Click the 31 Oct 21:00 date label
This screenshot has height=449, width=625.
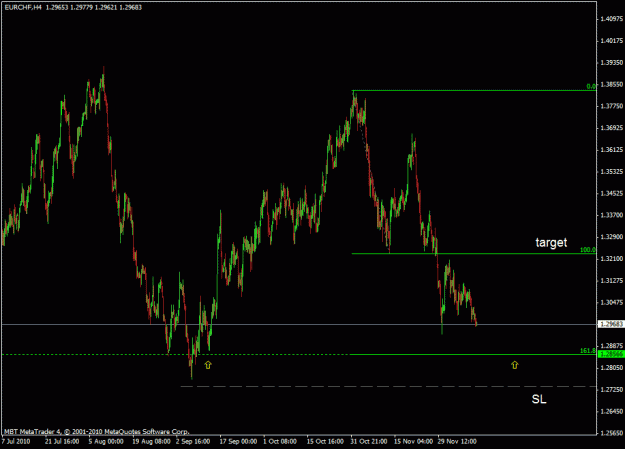pyautogui.click(x=369, y=441)
